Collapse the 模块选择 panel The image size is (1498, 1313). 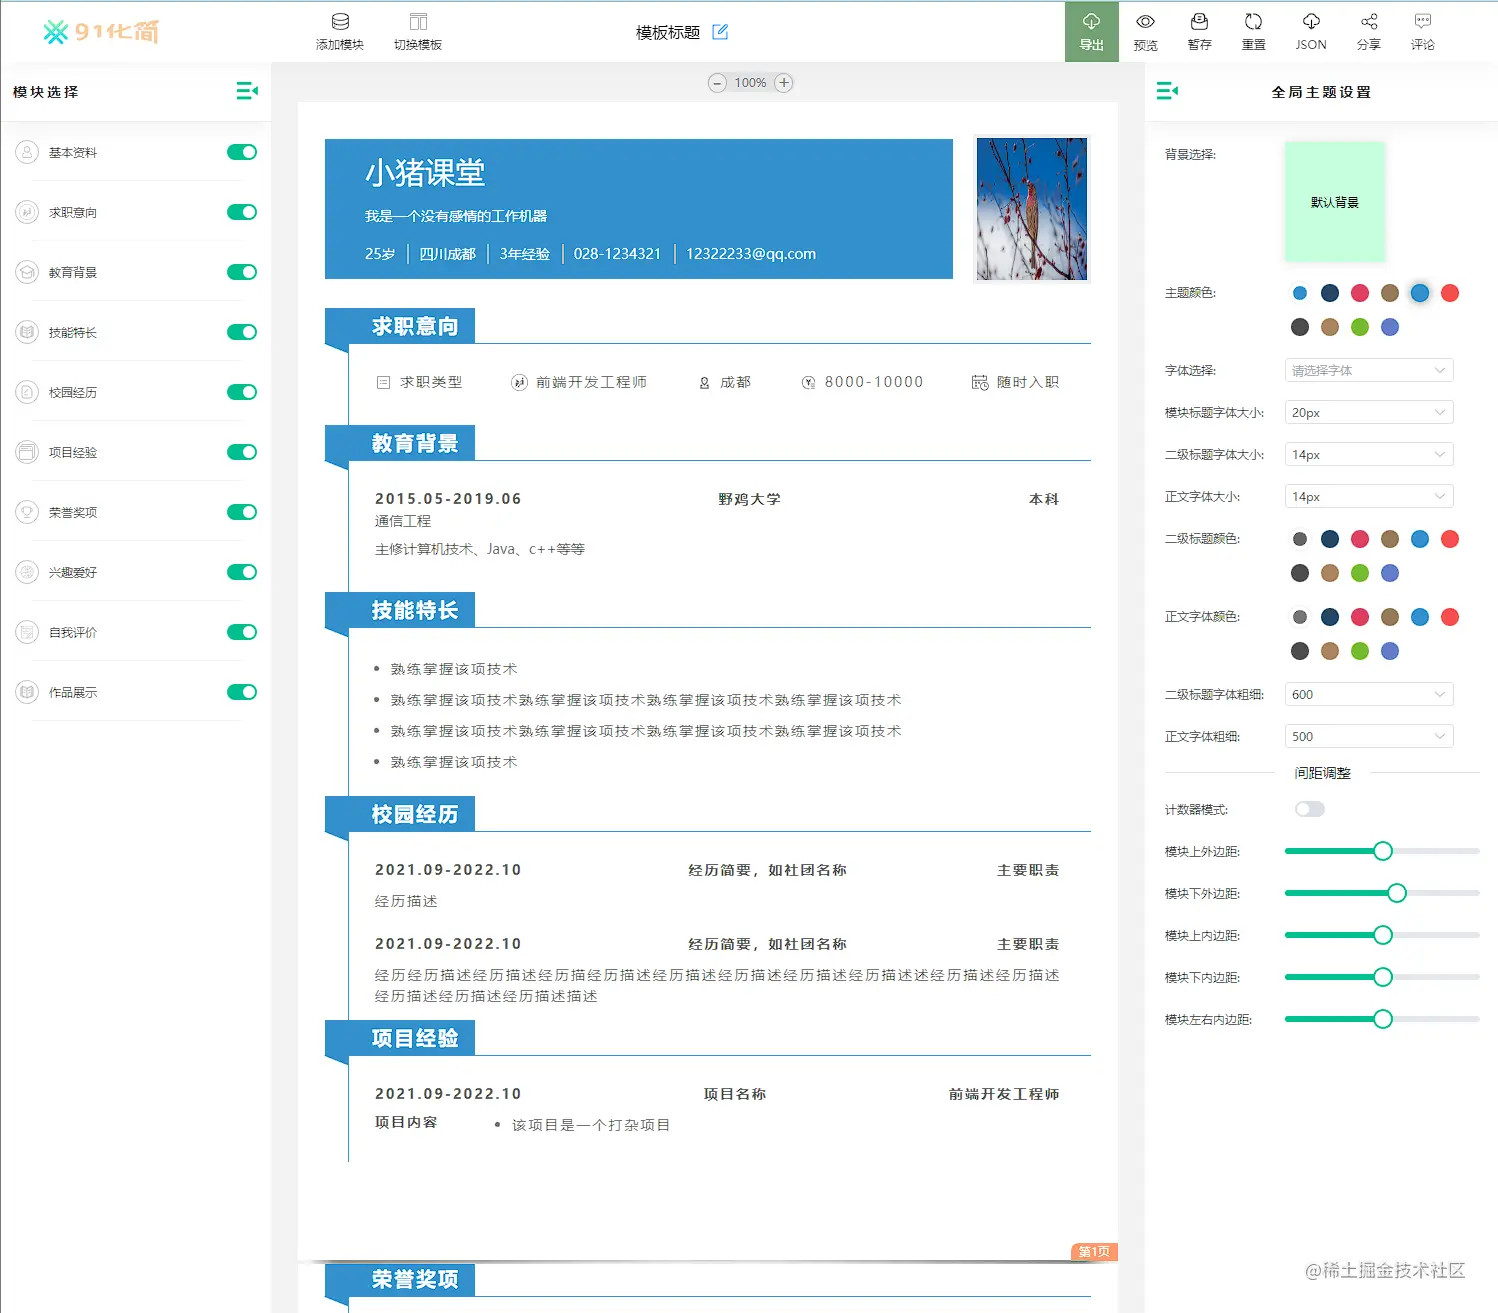248,91
